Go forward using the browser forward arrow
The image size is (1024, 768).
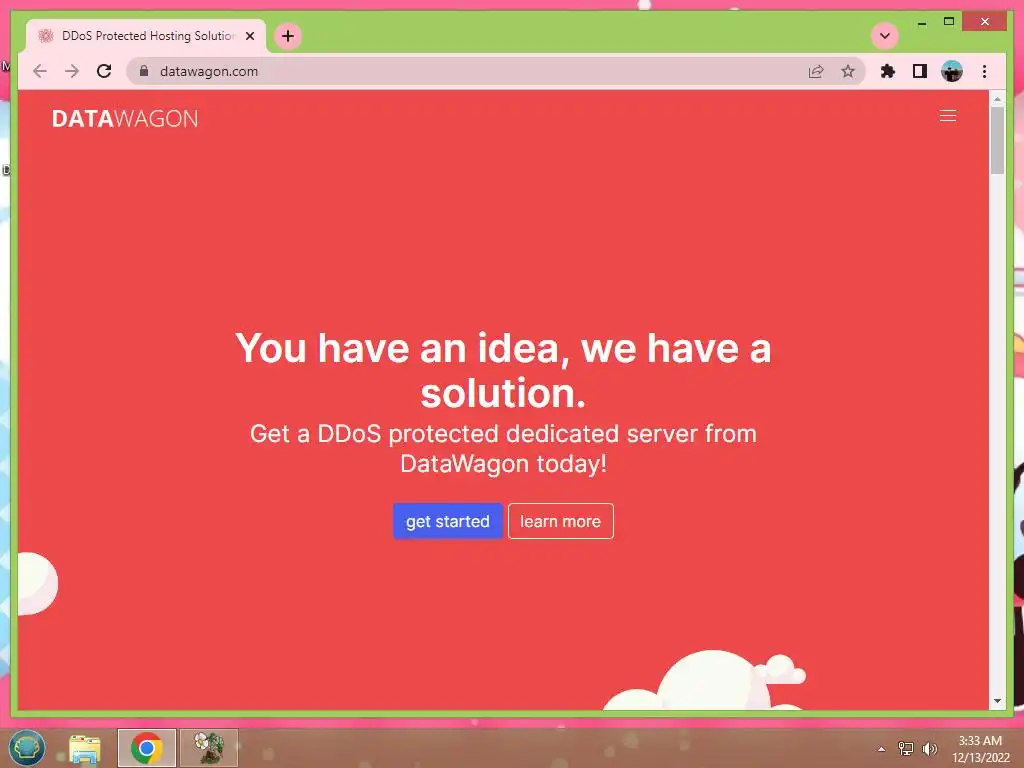tap(72, 71)
